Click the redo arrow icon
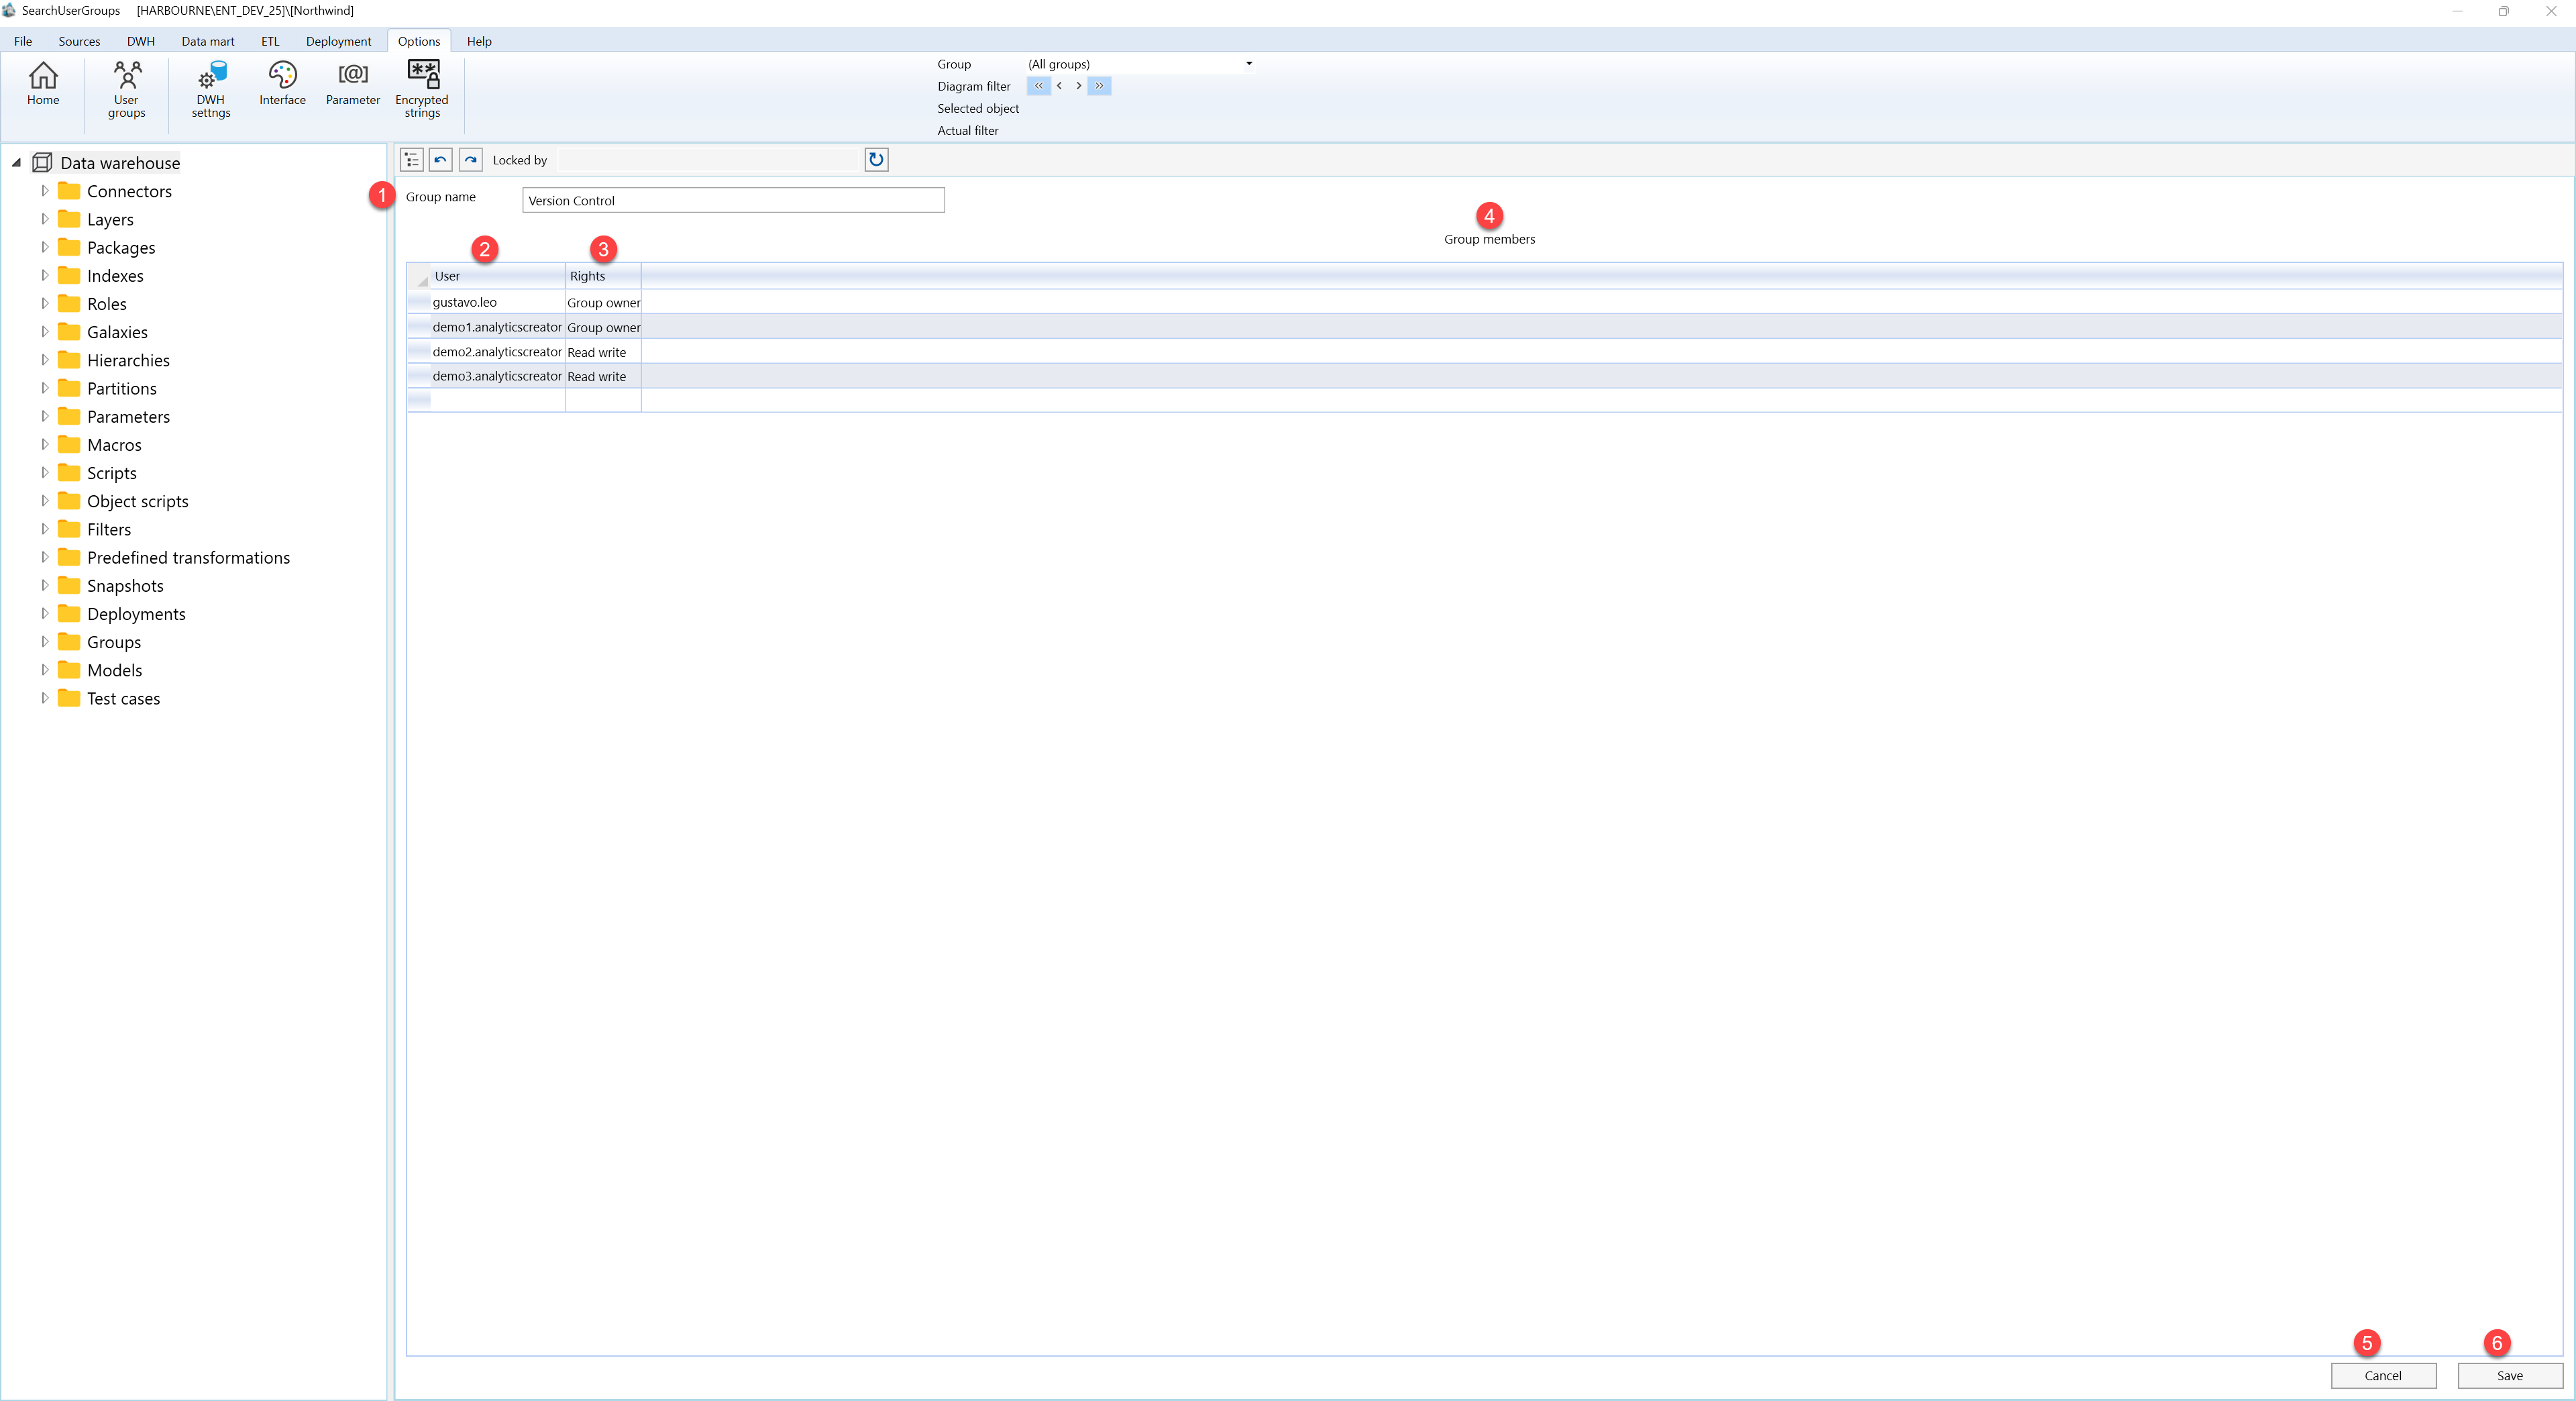Image resolution: width=2576 pixels, height=1401 pixels. pyautogui.click(x=471, y=160)
